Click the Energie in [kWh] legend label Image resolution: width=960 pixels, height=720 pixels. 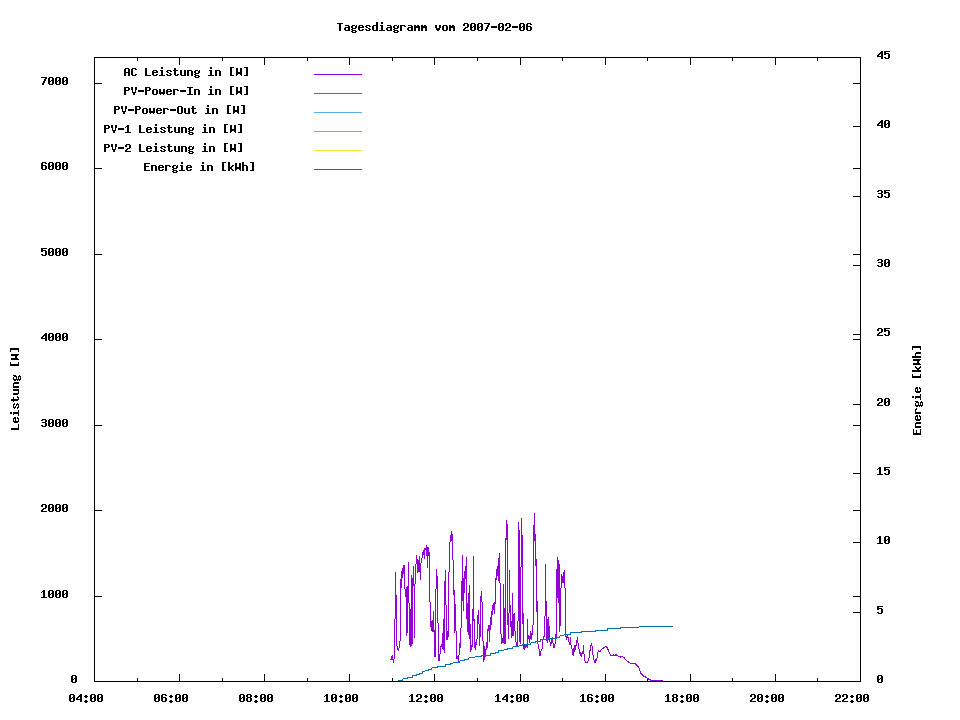click(x=199, y=167)
